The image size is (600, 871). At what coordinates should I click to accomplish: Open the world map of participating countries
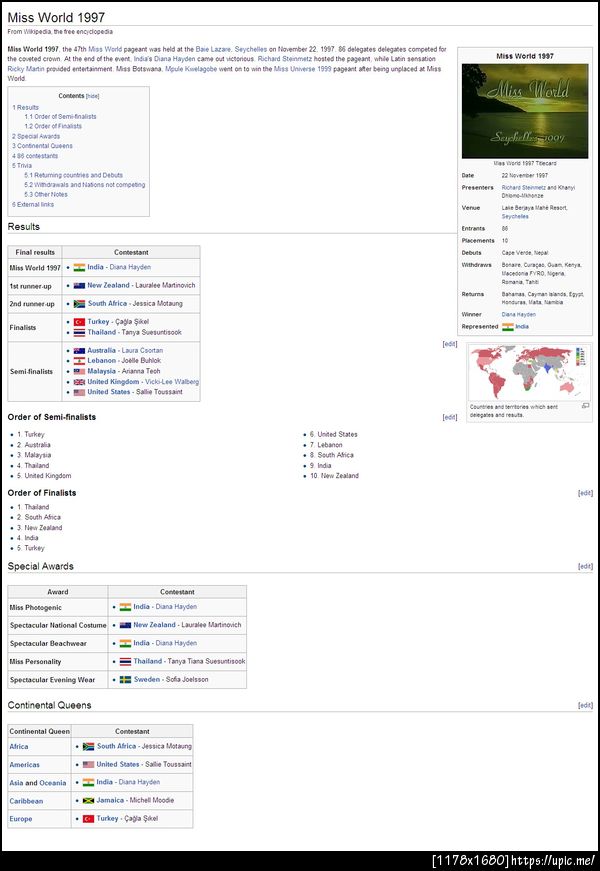point(529,372)
